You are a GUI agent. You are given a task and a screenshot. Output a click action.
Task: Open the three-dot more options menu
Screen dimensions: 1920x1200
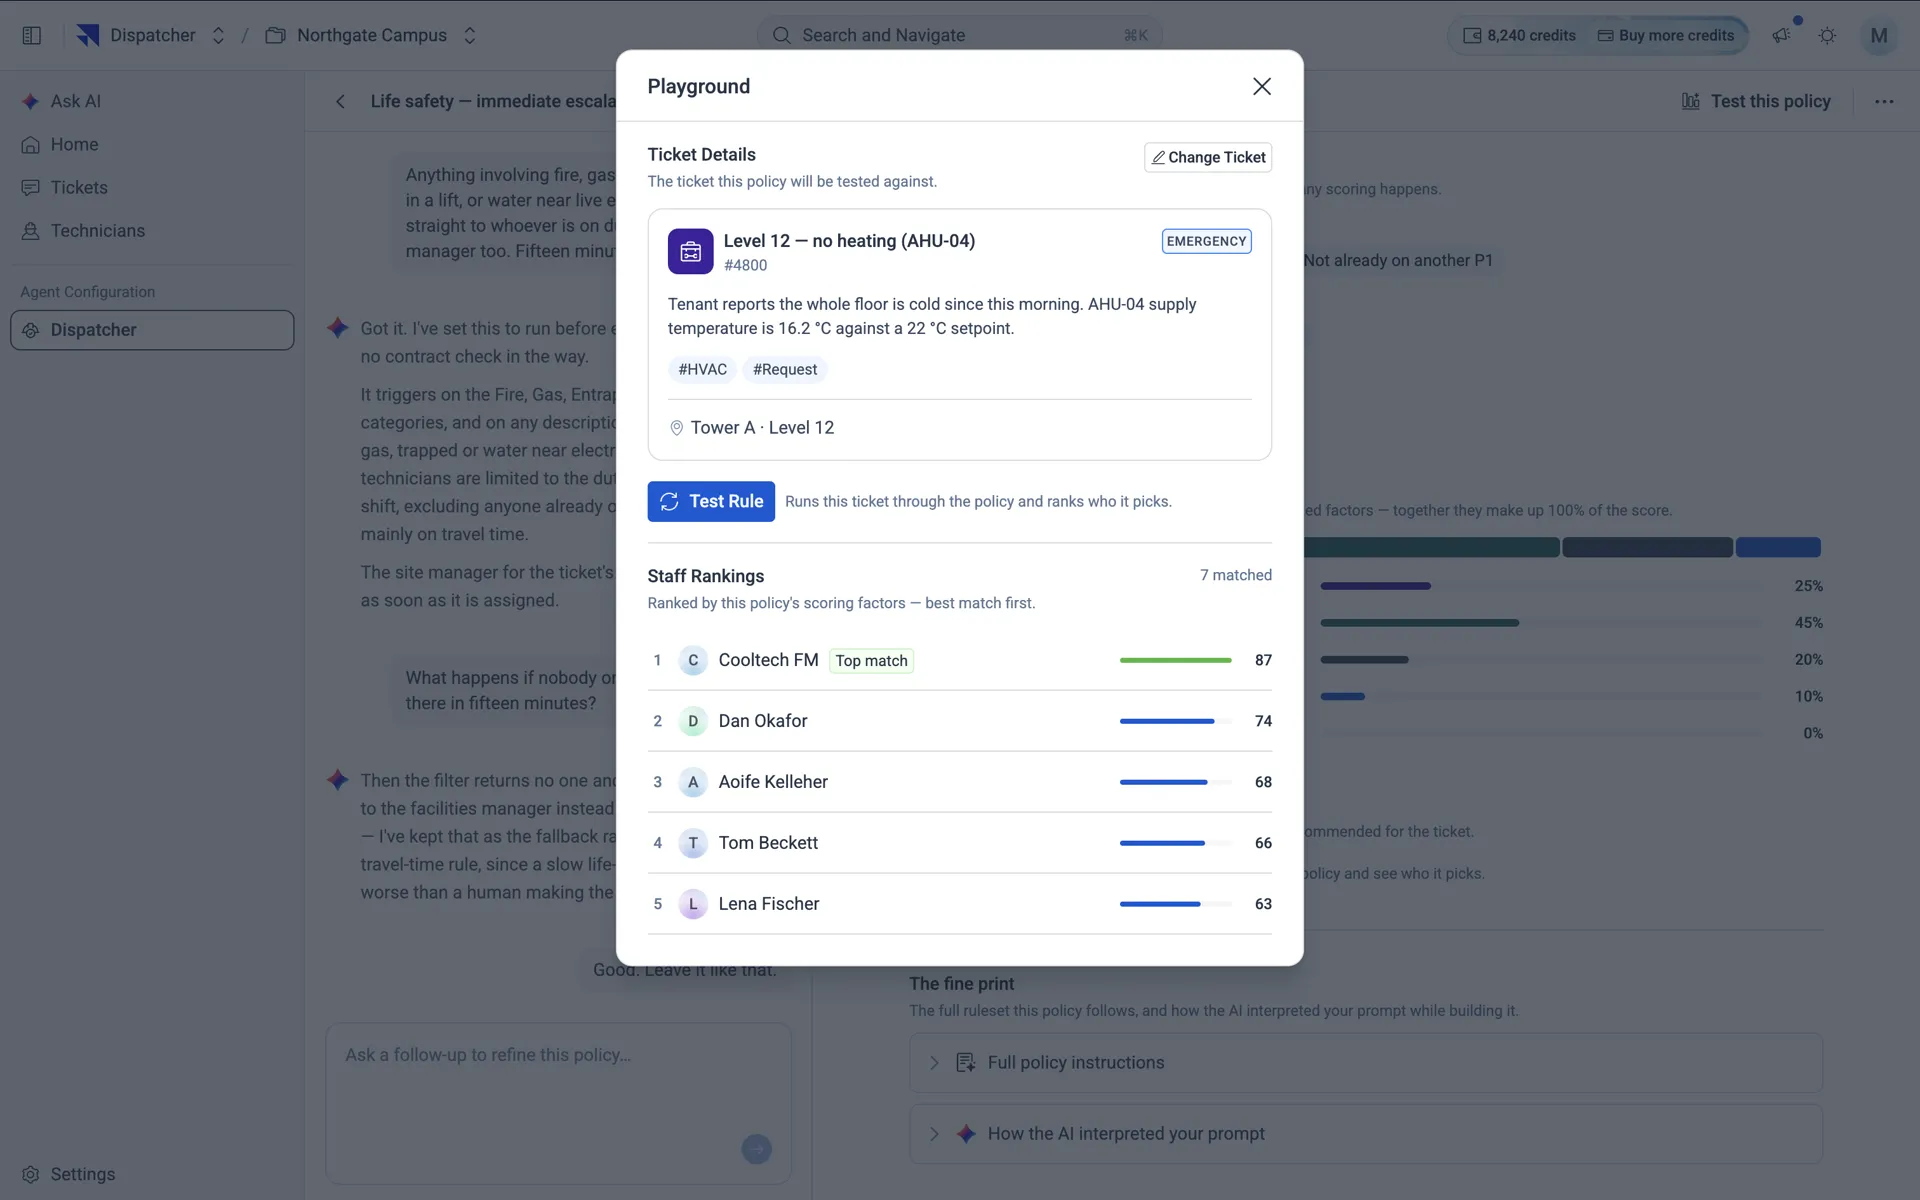point(1884,101)
